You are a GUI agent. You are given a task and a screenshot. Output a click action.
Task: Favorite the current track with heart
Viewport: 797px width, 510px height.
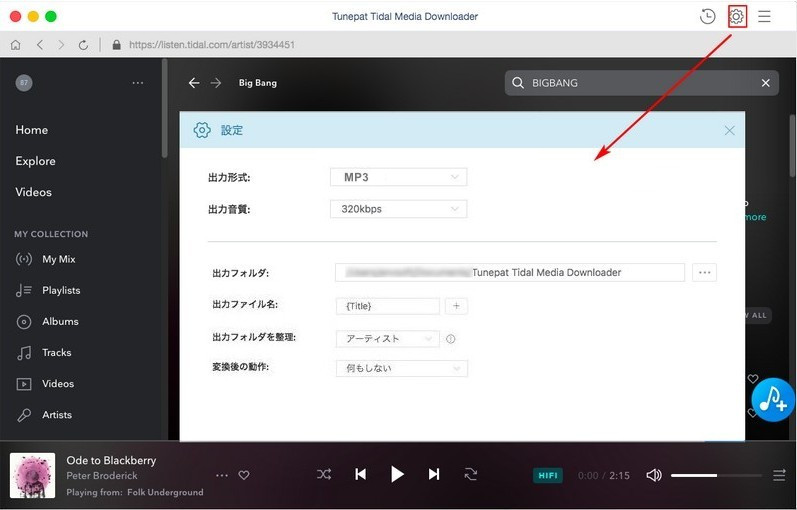coord(244,475)
